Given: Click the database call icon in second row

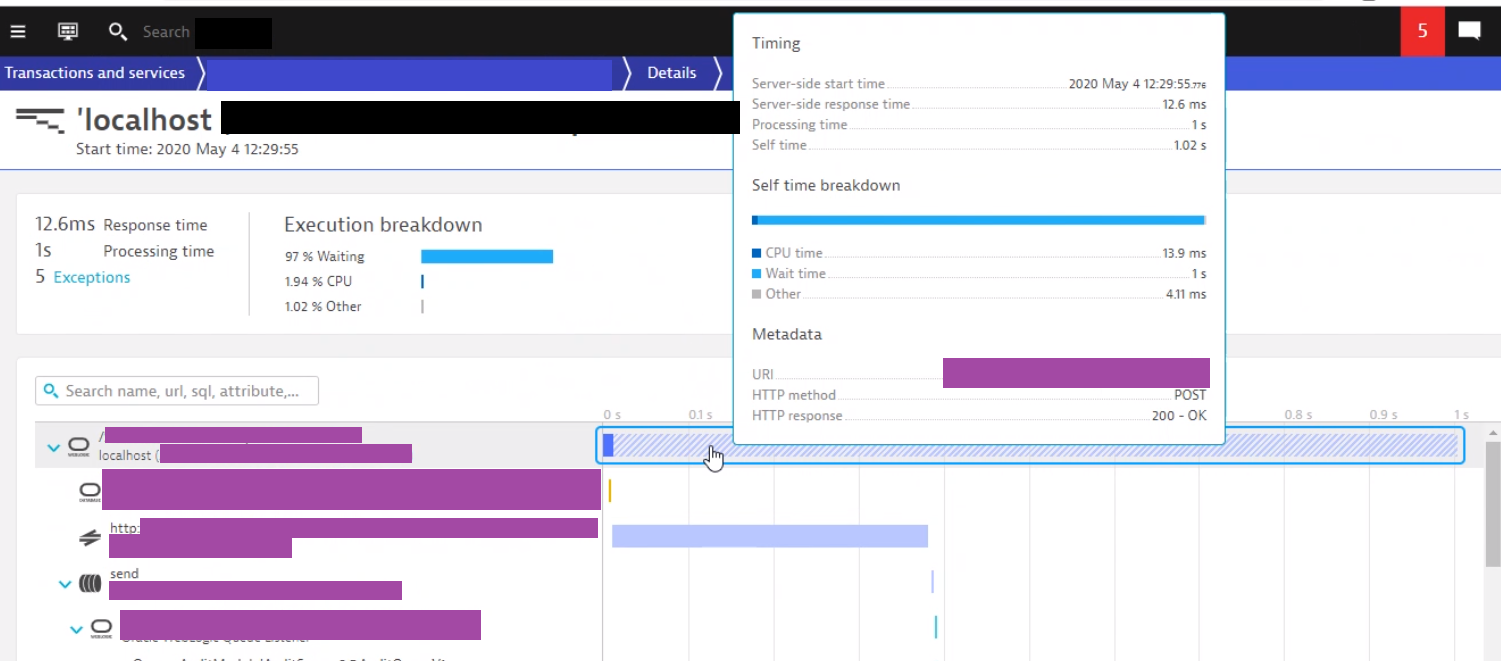Looking at the screenshot, I should (90, 492).
